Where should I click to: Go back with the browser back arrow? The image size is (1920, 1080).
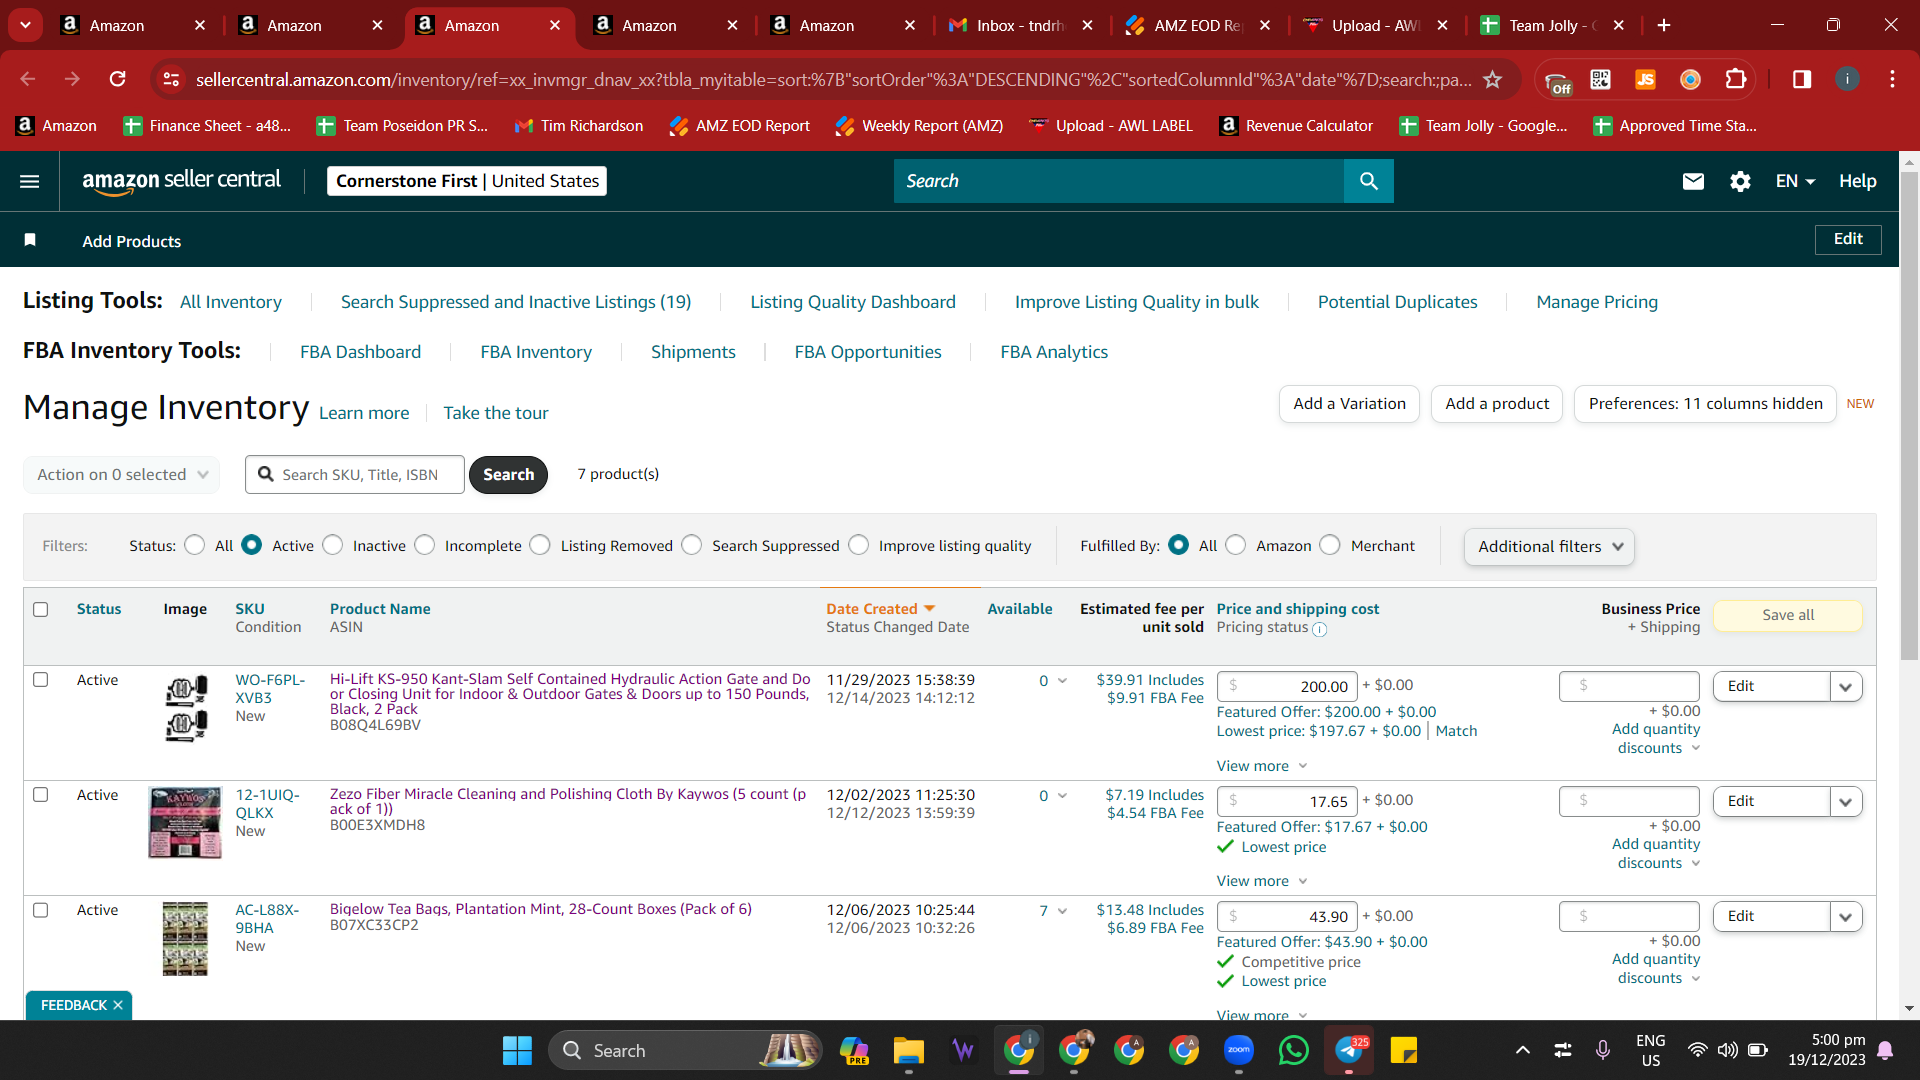tap(28, 79)
